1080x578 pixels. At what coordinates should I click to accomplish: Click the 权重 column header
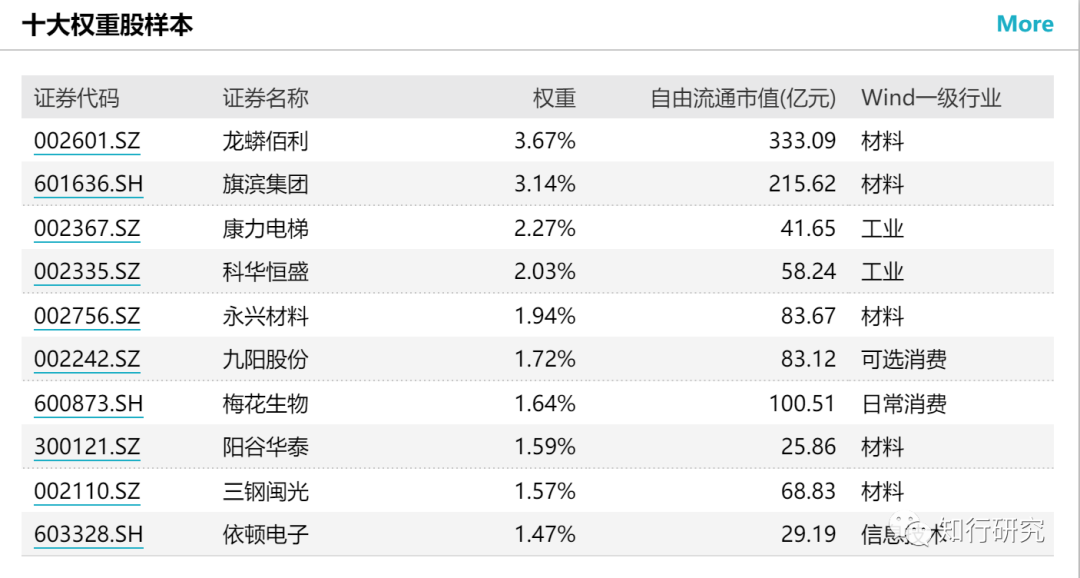[x=554, y=98]
